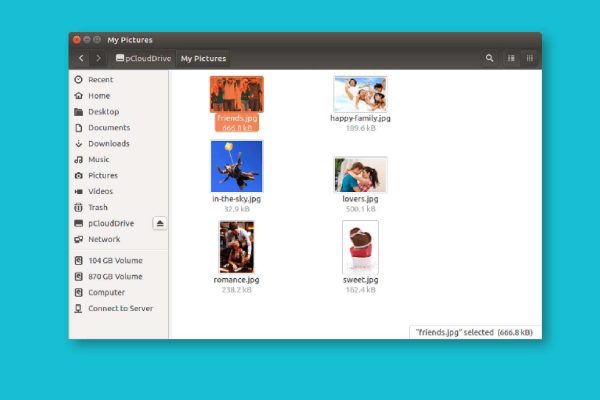This screenshot has width=600, height=400.
Task: Click the "friends.jpg" selected status text
Action: tap(474, 332)
